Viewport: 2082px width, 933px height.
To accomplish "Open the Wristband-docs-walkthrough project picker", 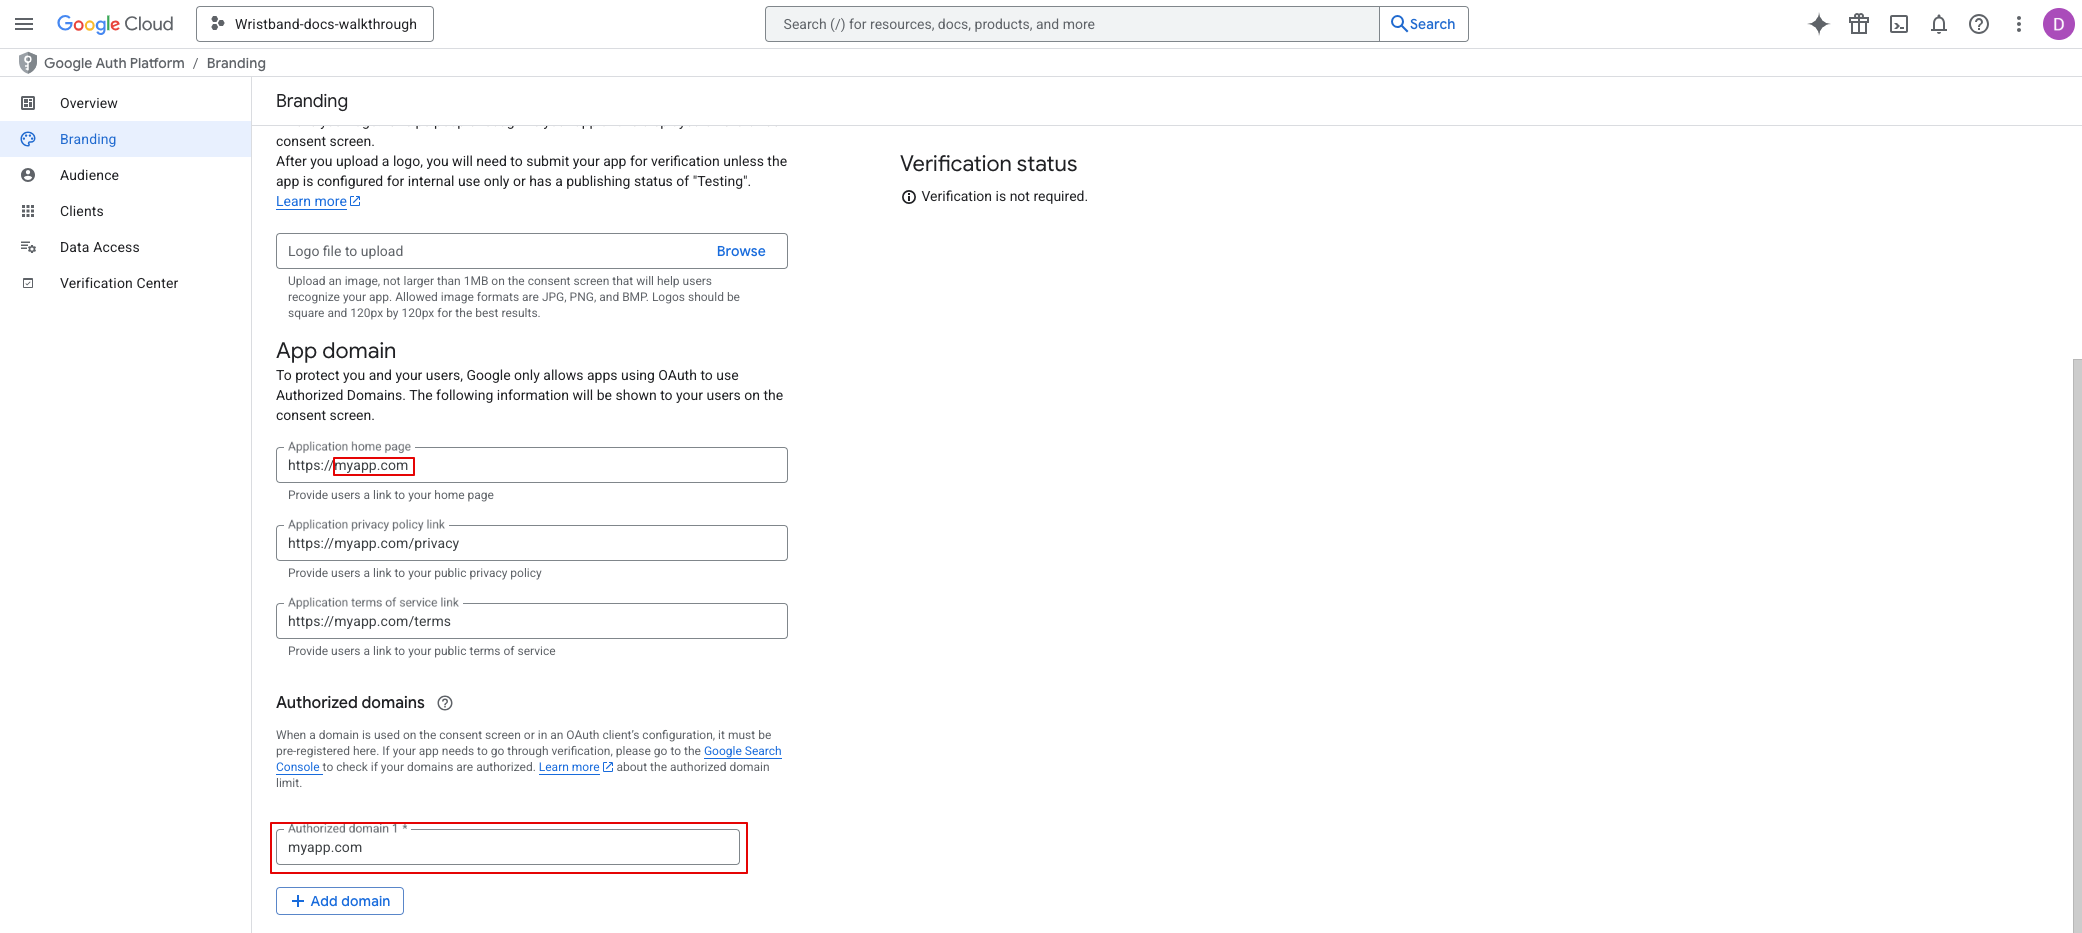I will (x=315, y=24).
